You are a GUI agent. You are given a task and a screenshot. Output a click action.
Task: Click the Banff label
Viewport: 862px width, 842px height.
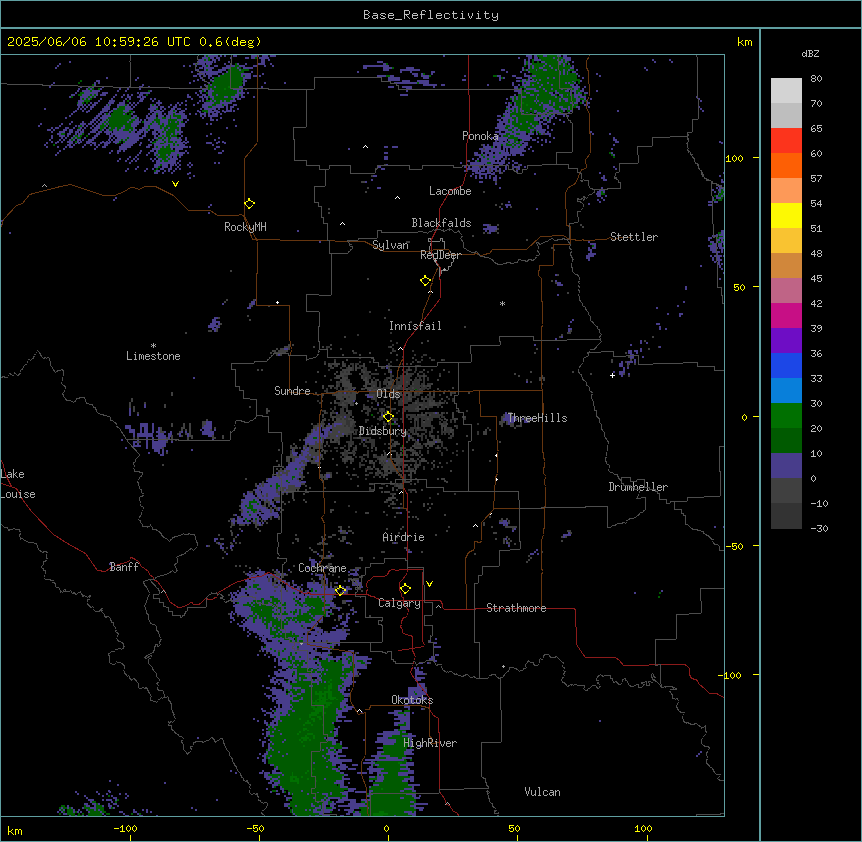(124, 567)
